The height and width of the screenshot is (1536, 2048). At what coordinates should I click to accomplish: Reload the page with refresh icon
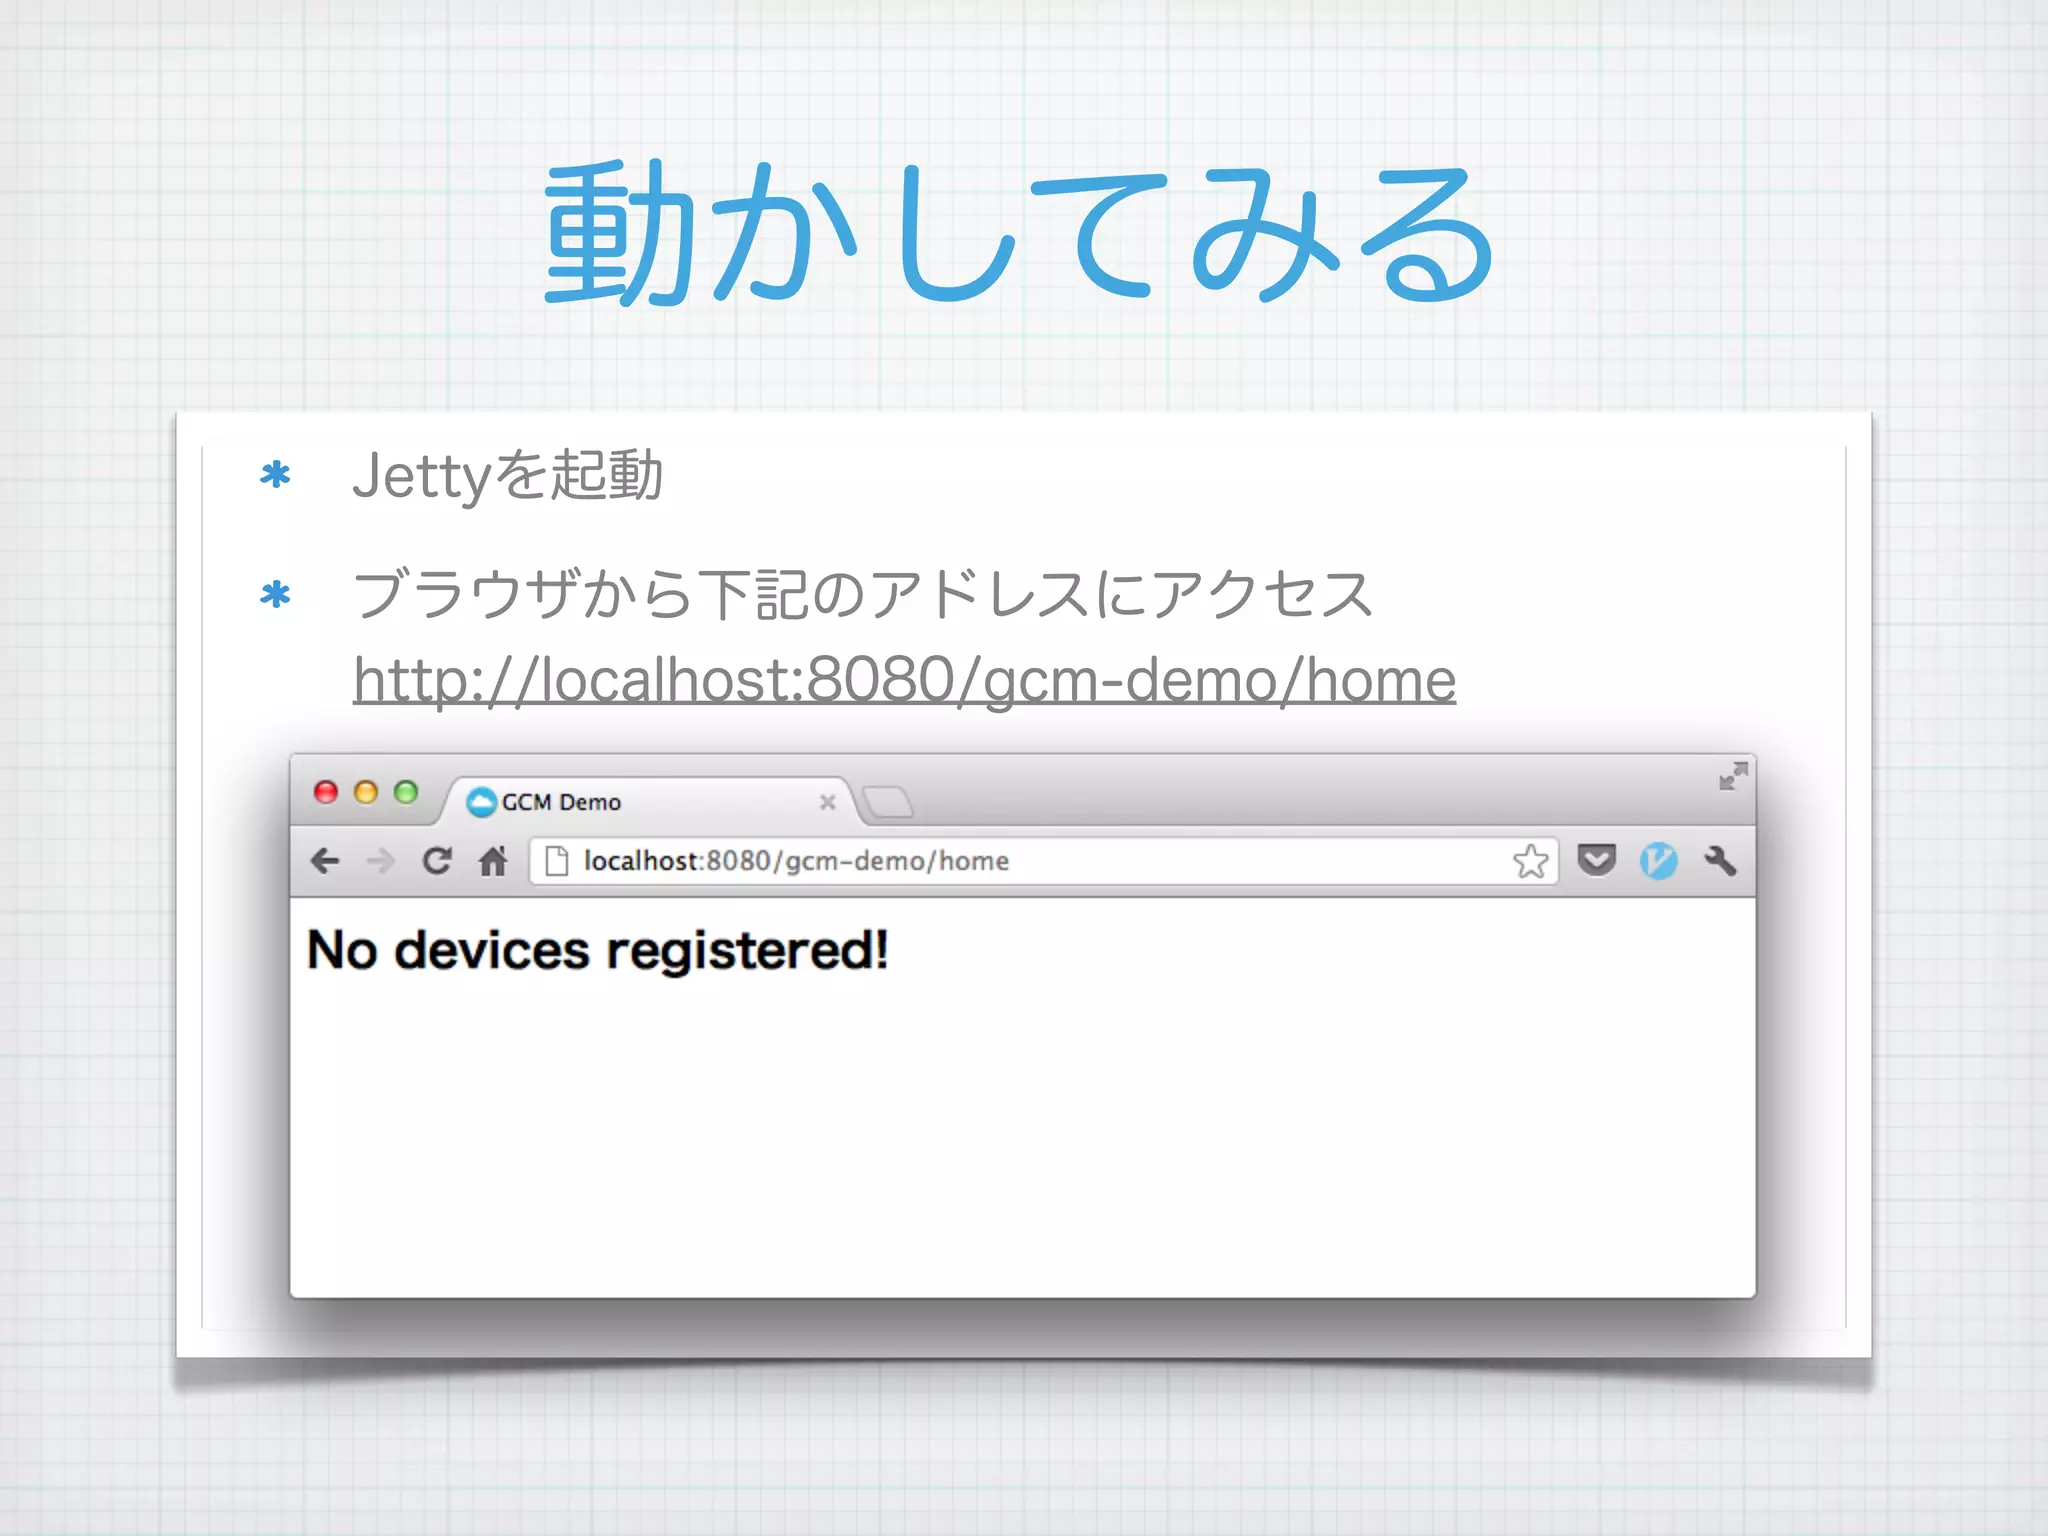(x=437, y=860)
